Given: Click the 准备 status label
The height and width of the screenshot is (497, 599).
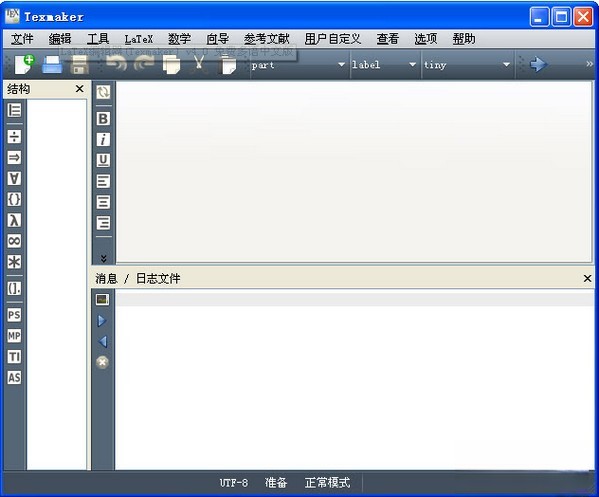Looking at the screenshot, I should pos(276,483).
